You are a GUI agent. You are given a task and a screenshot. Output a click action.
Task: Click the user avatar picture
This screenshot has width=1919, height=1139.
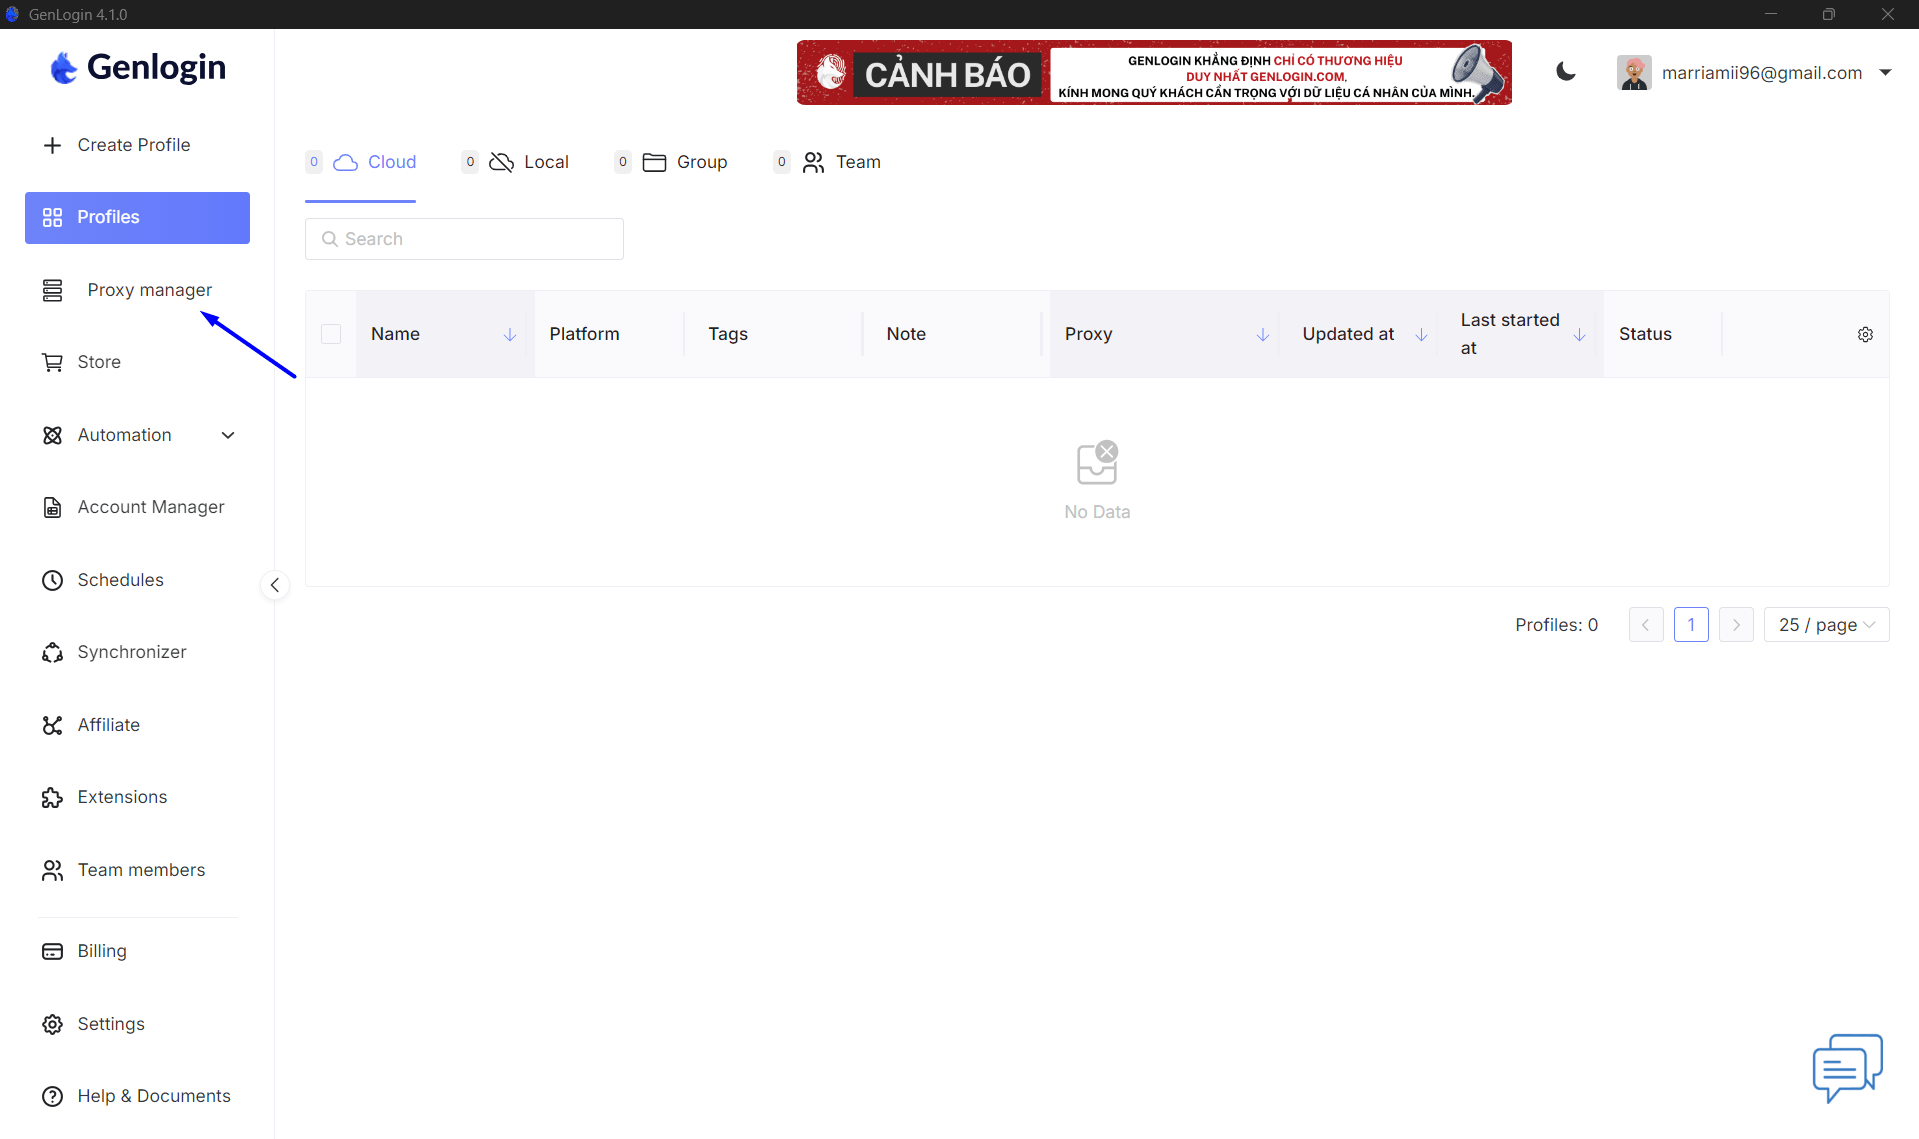pyautogui.click(x=1634, y=73)
